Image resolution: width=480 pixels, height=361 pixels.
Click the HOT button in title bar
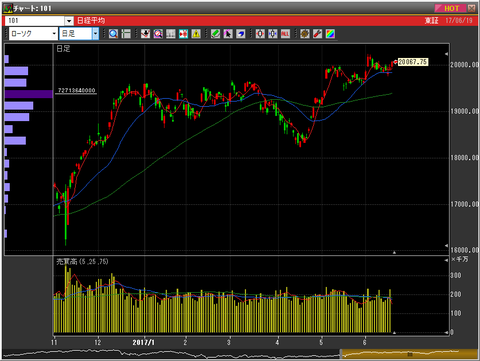pyautogui.click(x=450, y=8)
